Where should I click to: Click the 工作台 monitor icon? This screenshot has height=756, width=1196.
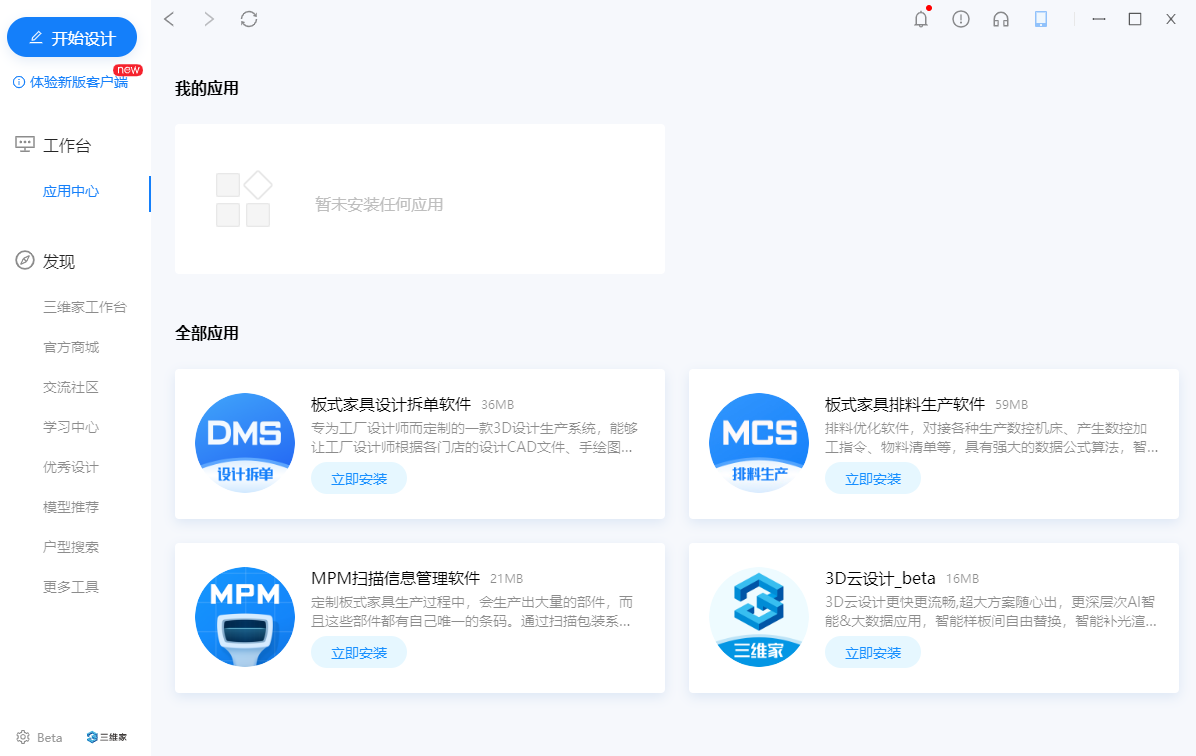[25, 144]
